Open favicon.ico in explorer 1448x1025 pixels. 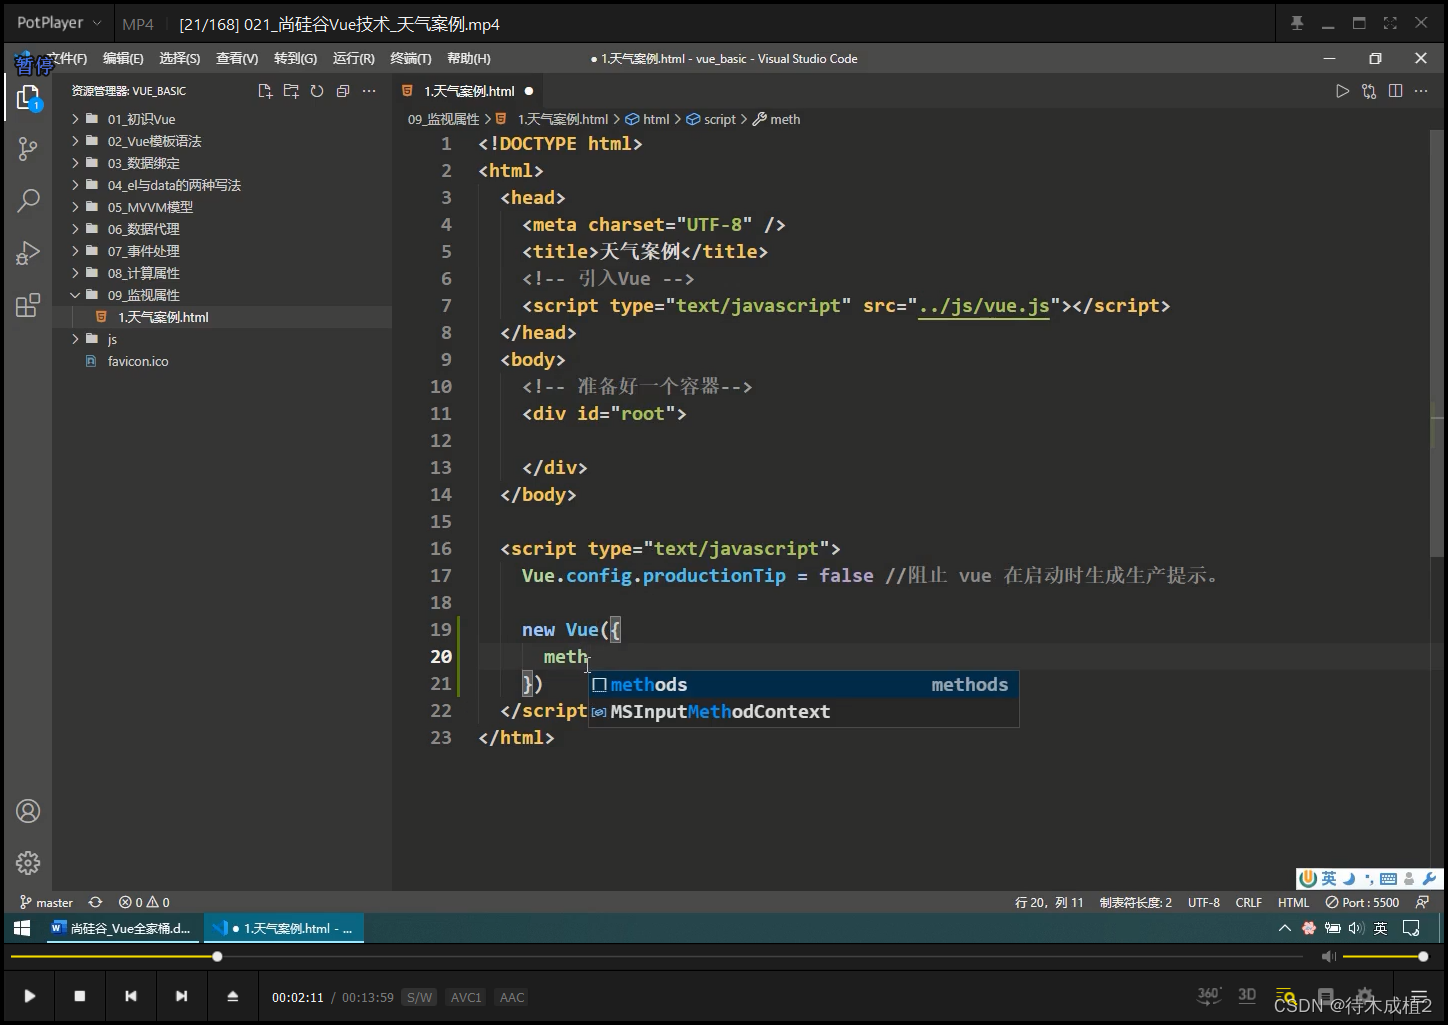tap(222, 361)
